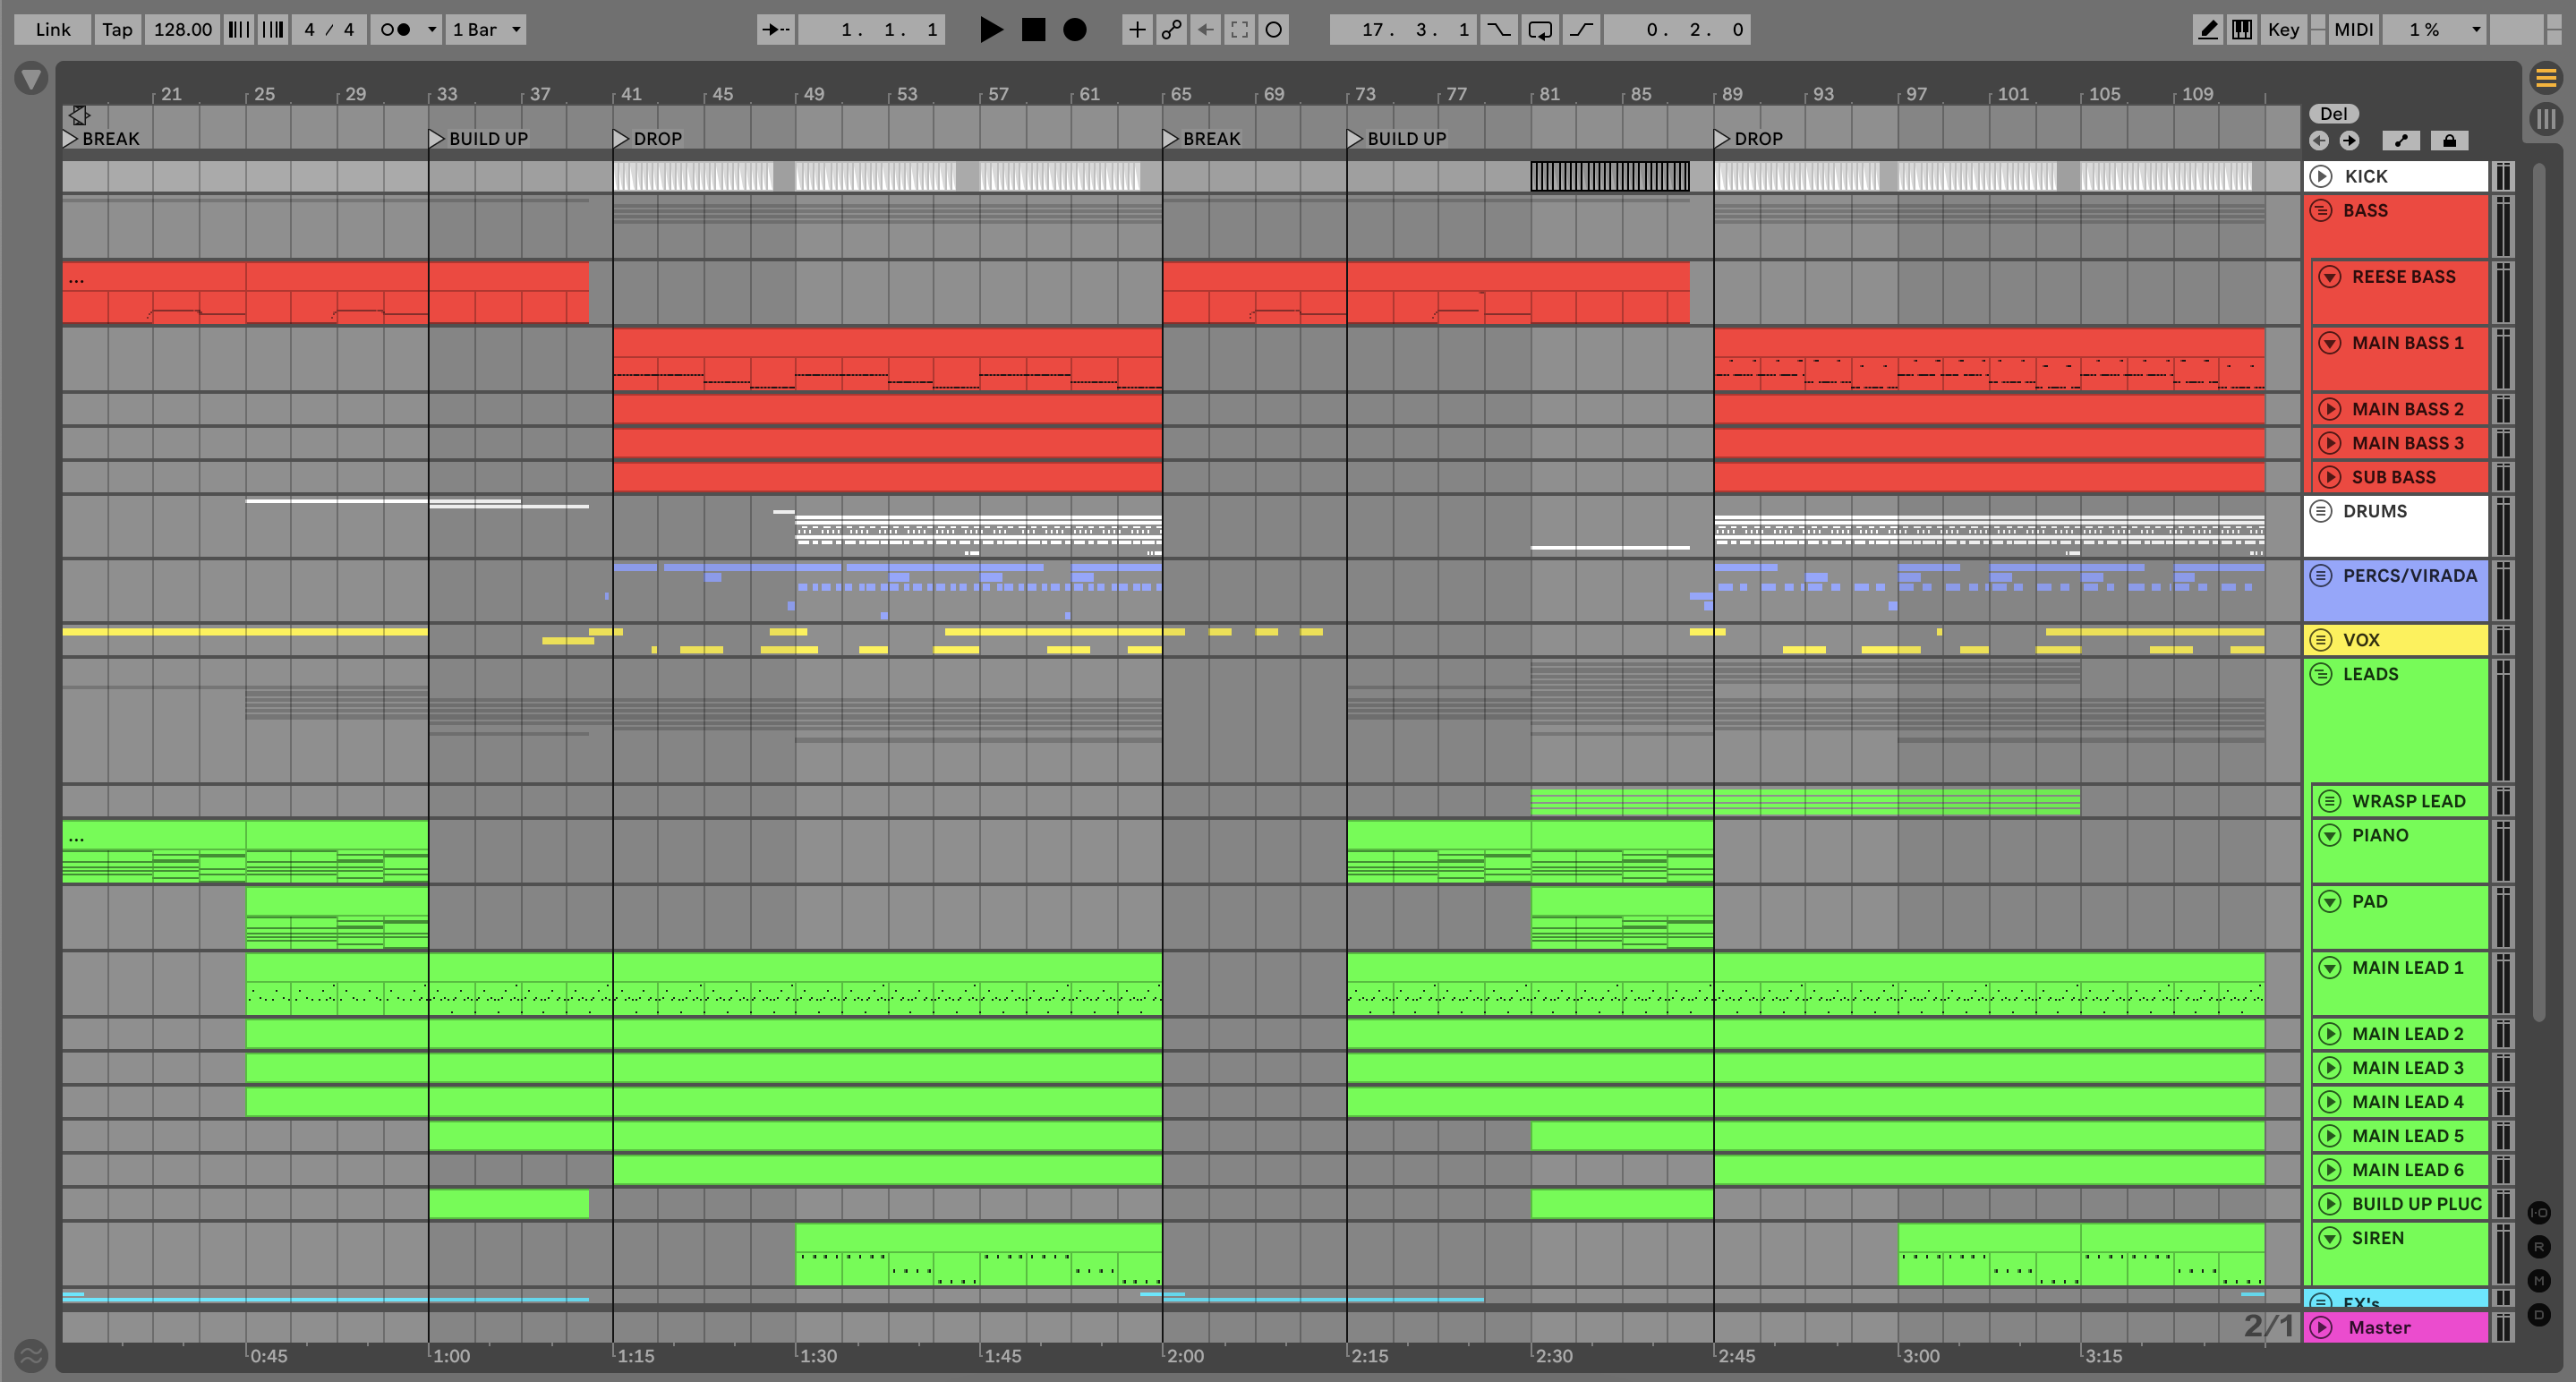
Task: Click Phase Nudge Up button
Action: tap(273, 30)
